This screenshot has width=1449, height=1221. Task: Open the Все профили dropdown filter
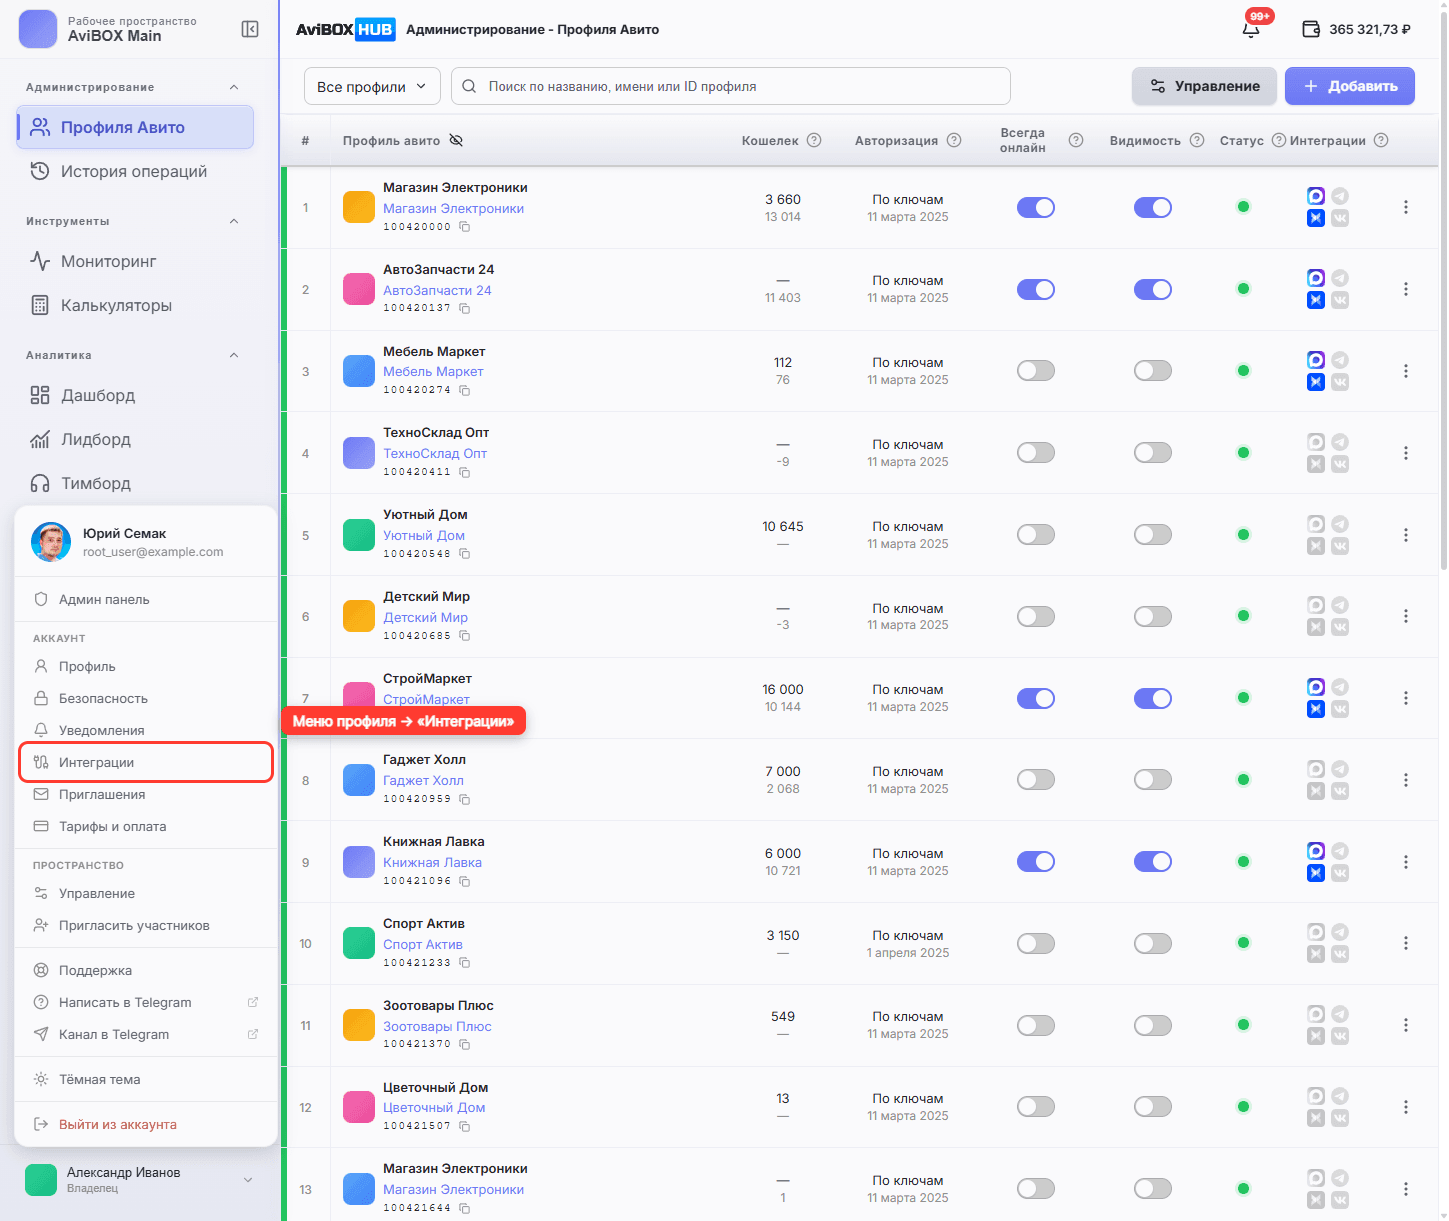(x=372, y=86)
